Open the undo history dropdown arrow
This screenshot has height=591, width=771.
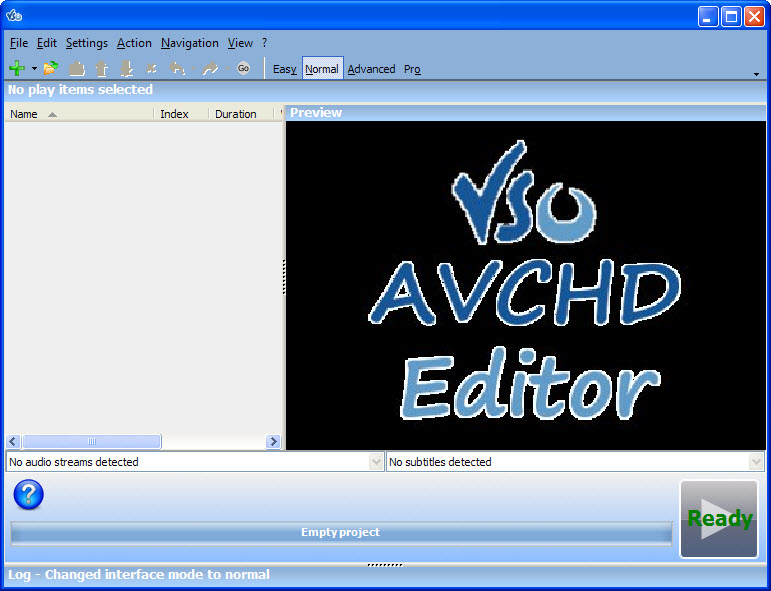coord(193,68)
